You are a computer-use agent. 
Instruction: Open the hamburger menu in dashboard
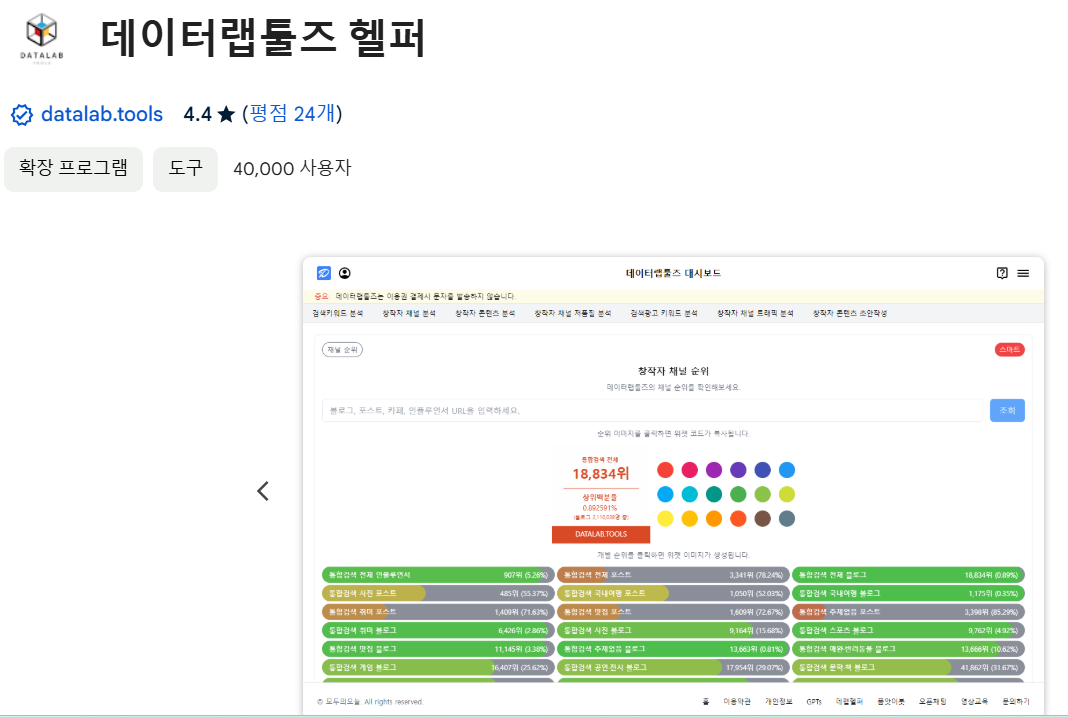pyautogui.click(x=1023, y=273)
